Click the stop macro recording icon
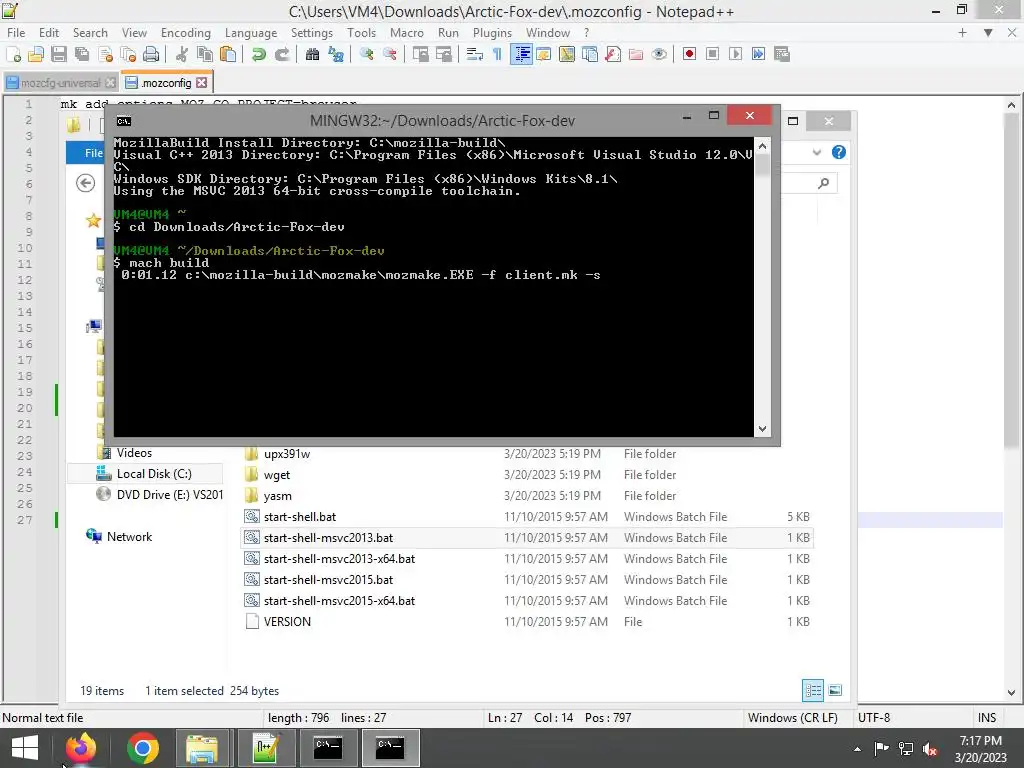This screenshot has height=768, width=1024. [x=712, y=54]
